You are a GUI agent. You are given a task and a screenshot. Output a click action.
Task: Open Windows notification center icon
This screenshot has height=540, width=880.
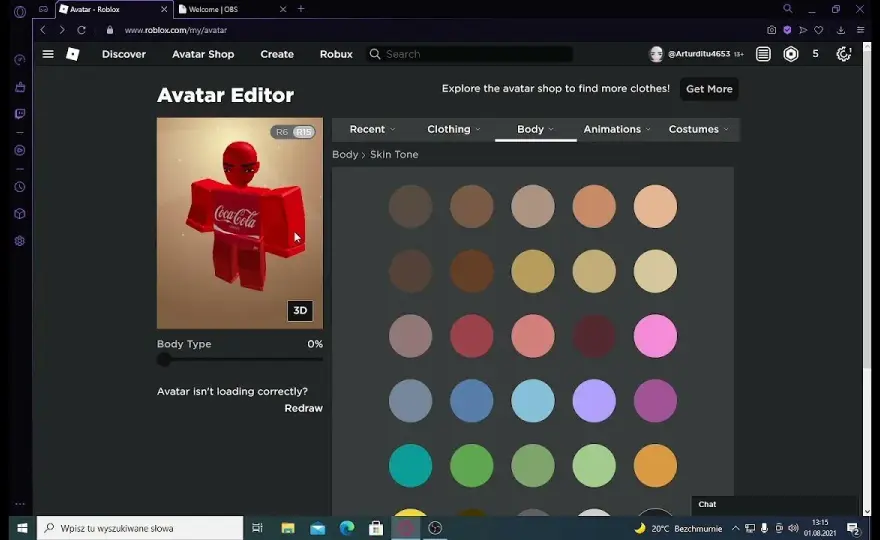point(853,528)
